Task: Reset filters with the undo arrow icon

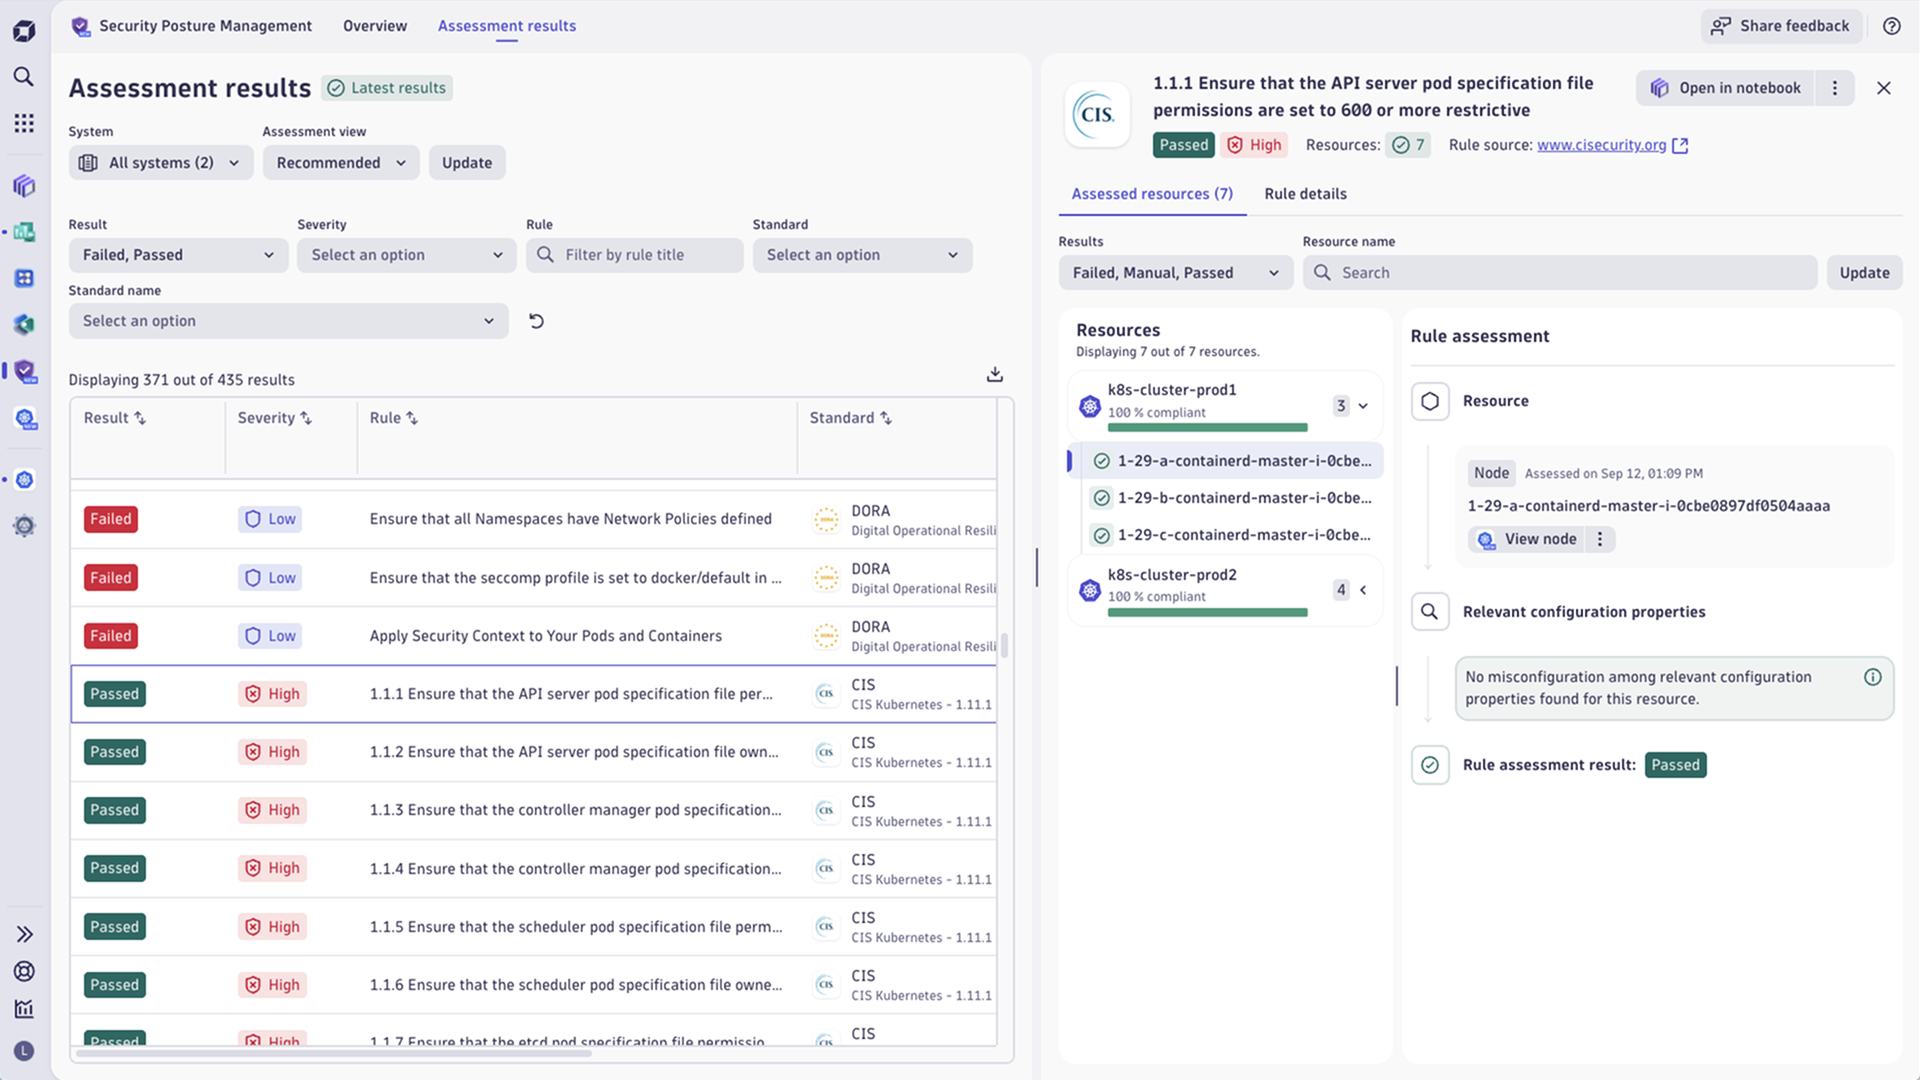Action: [x=536, y=321]
